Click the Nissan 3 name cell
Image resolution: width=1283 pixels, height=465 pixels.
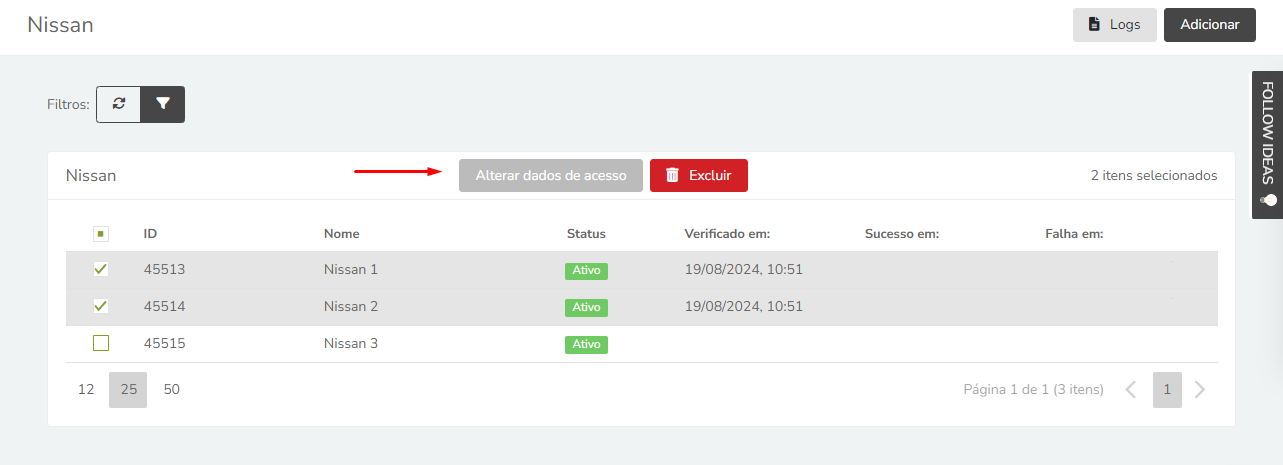click(x=351, y=343)
